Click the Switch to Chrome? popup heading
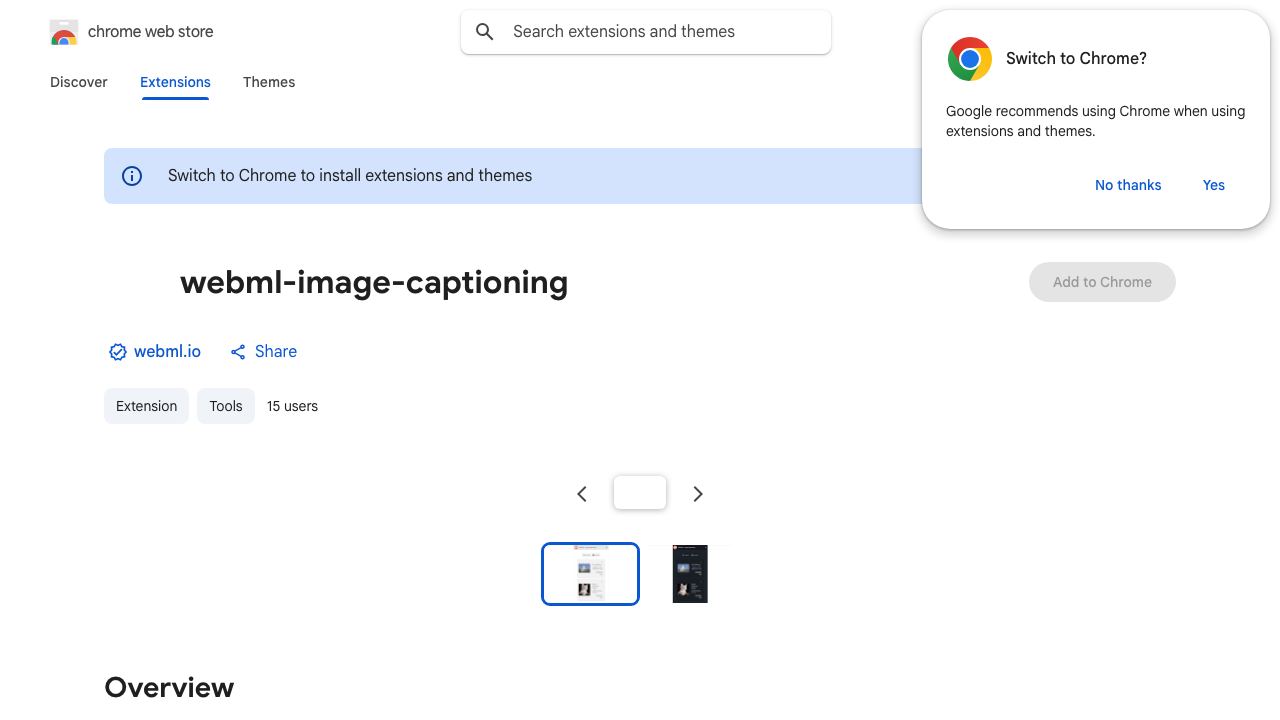The image size is (1280, 720). click(x=1076, y=59)
